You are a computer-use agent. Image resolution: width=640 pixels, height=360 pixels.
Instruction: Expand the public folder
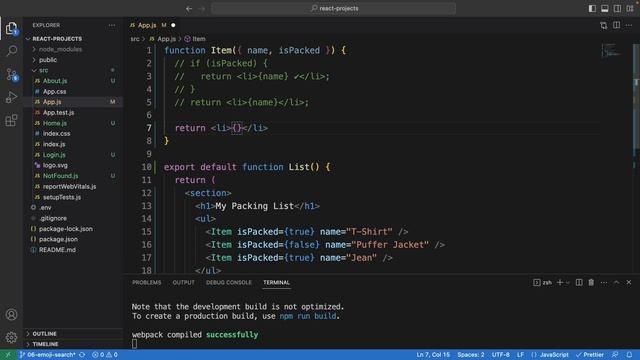[x=48, y=60]
